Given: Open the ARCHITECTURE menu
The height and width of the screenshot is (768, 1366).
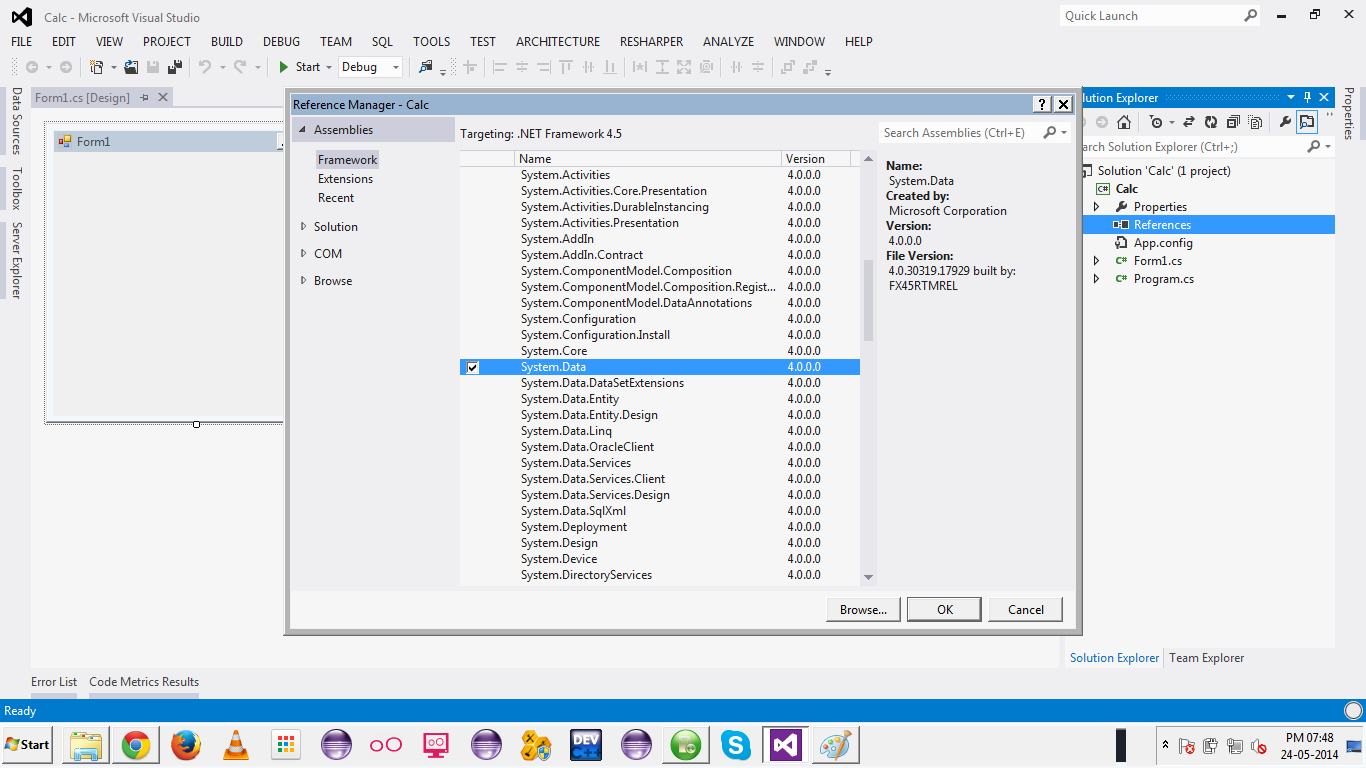Looking at the screenshot, I should point(558,42).
